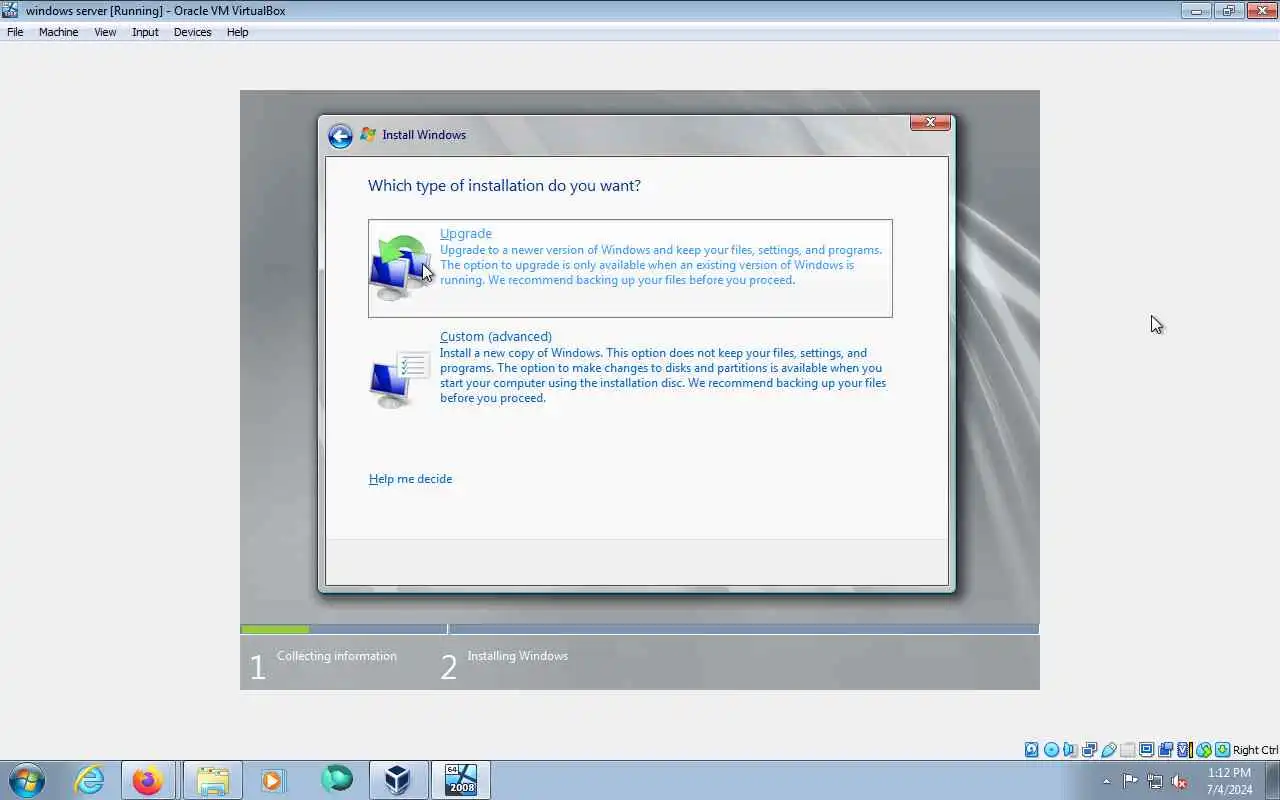1280x800 pixels.
Task: Open the Machine menu
Action: coord(58,32)
